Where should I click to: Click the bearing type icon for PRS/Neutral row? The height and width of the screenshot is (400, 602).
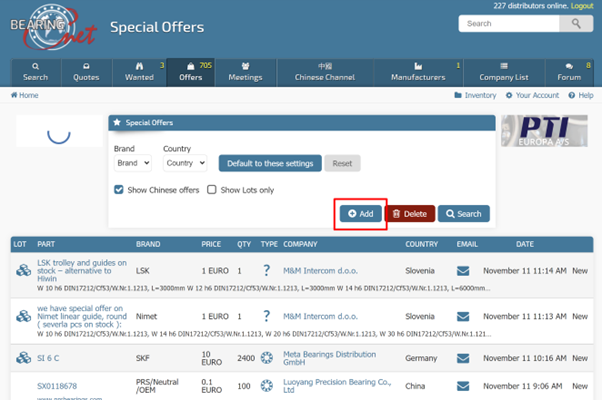coord(266,385)
